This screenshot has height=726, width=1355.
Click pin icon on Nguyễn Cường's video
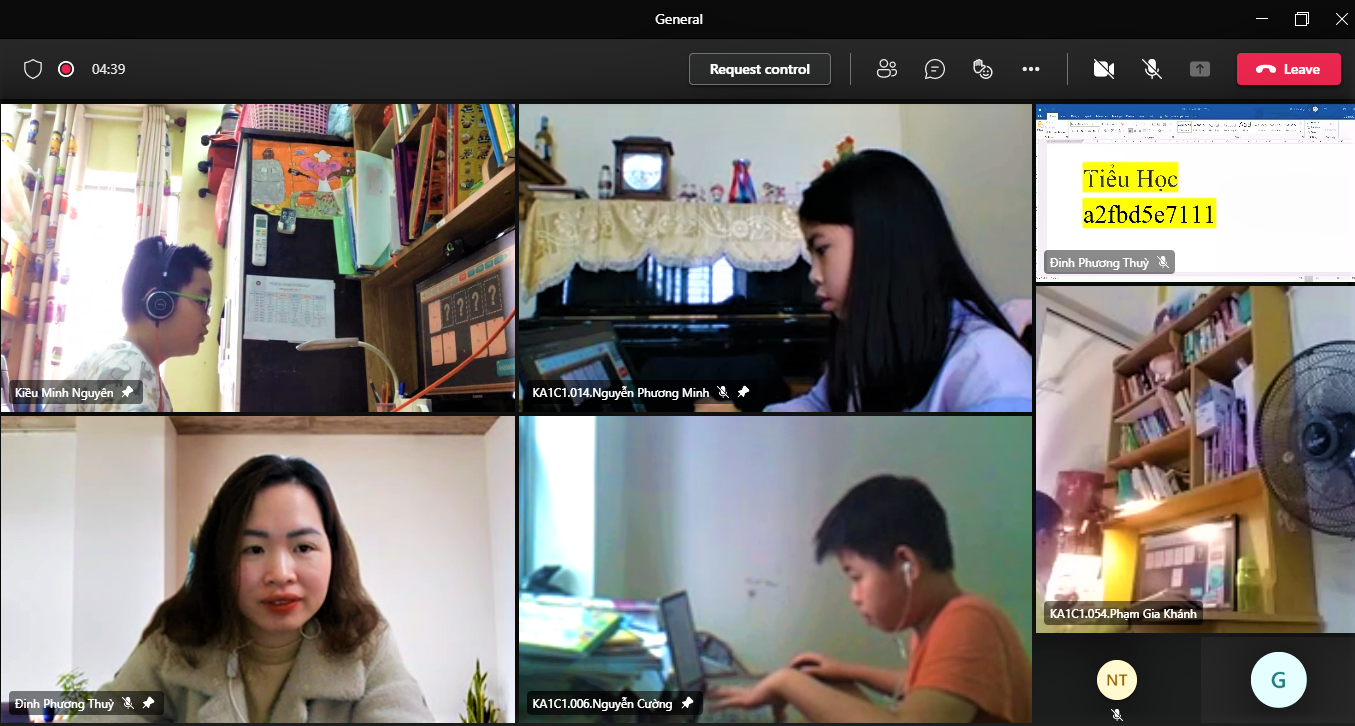coord(687,703)
